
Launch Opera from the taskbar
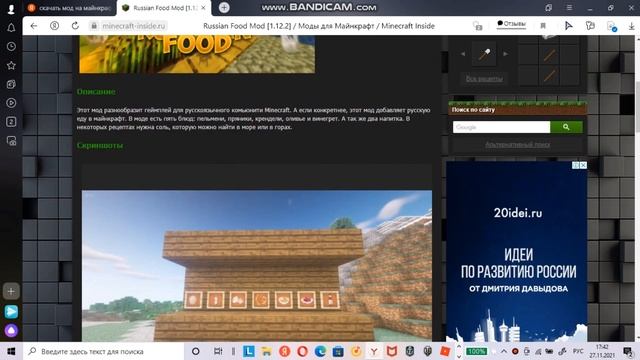(x=302, y=351)
